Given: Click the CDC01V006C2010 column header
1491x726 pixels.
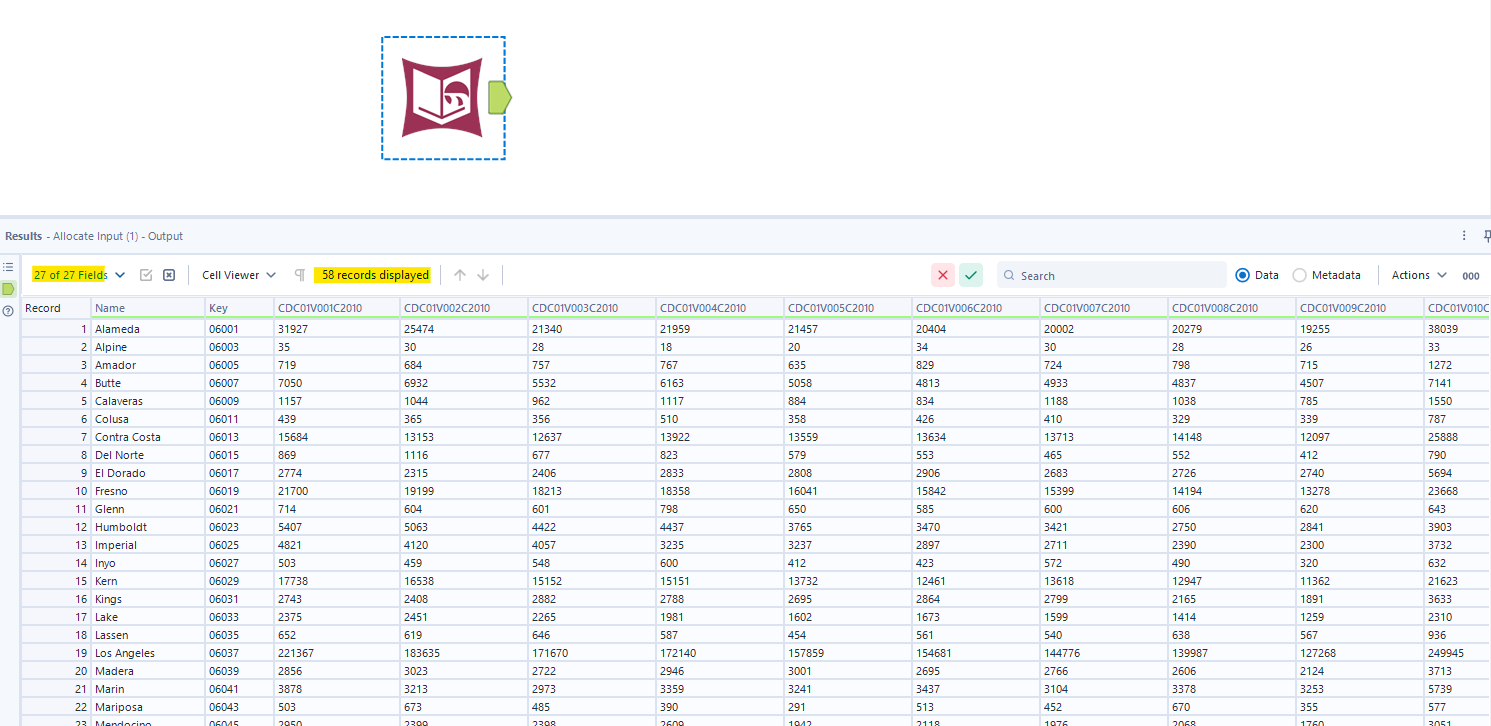Looking at the screenshot, I should 976,308.
